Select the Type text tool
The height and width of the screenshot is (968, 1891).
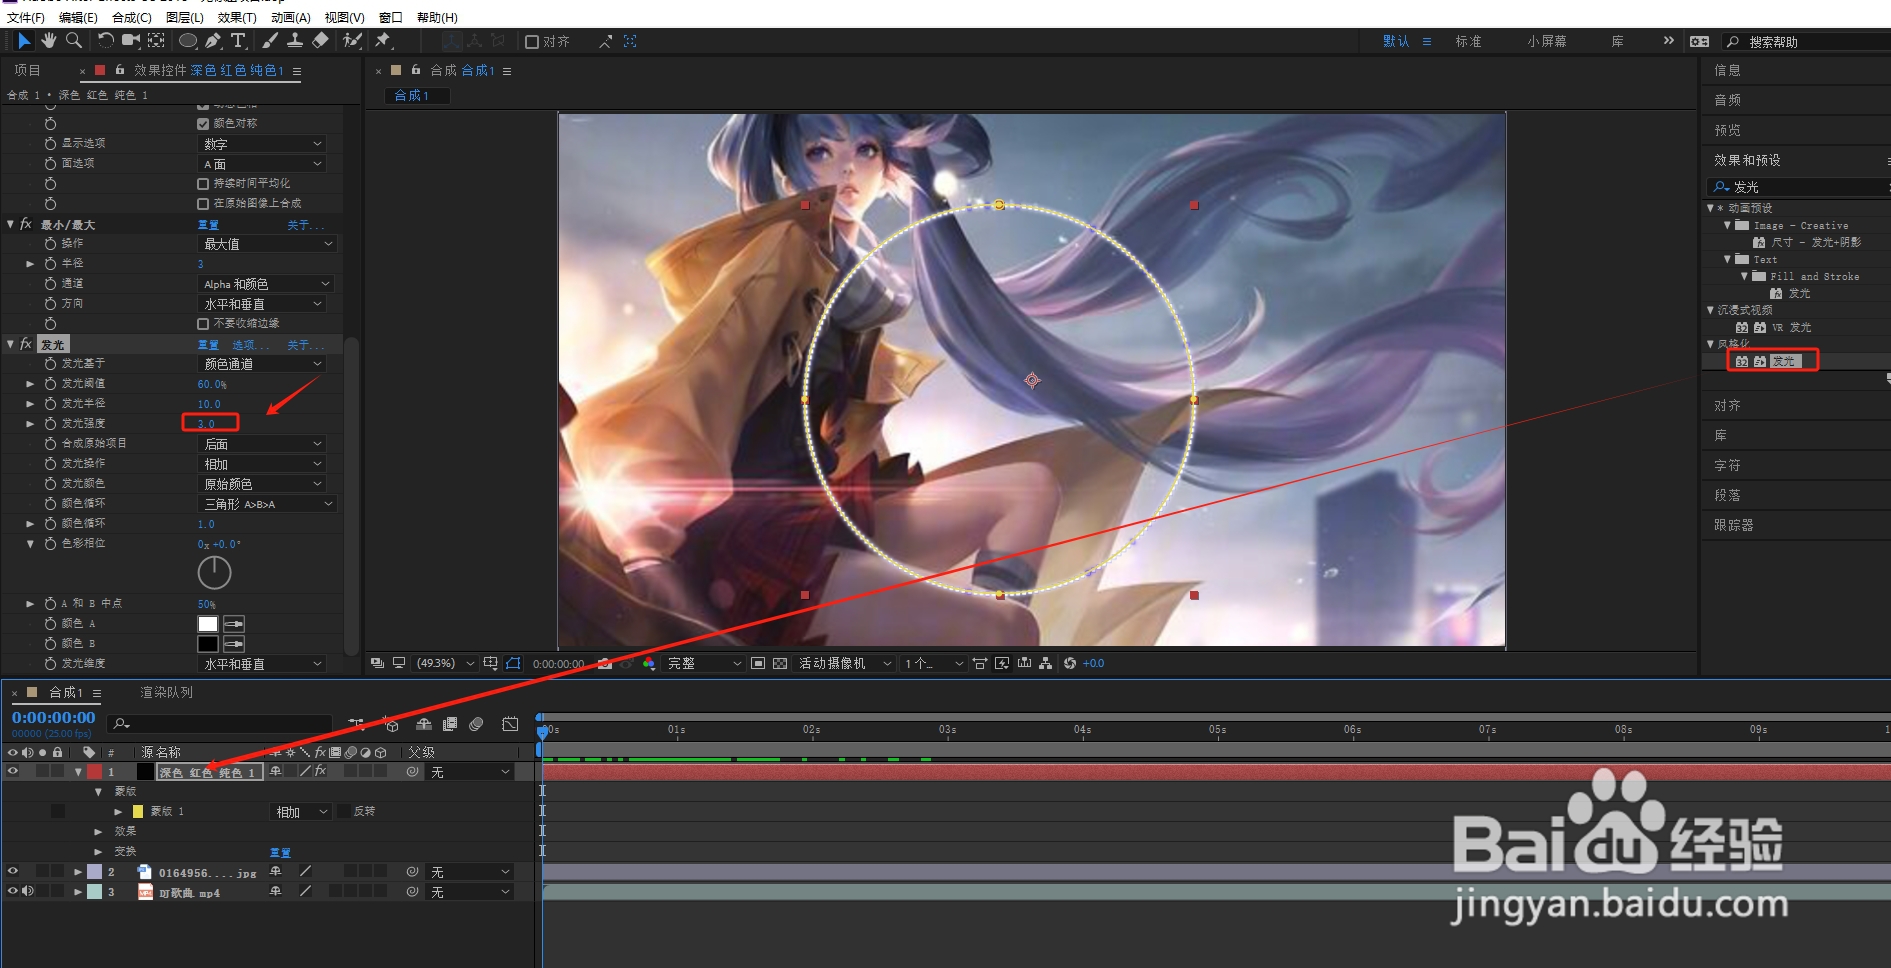point(238,40)
